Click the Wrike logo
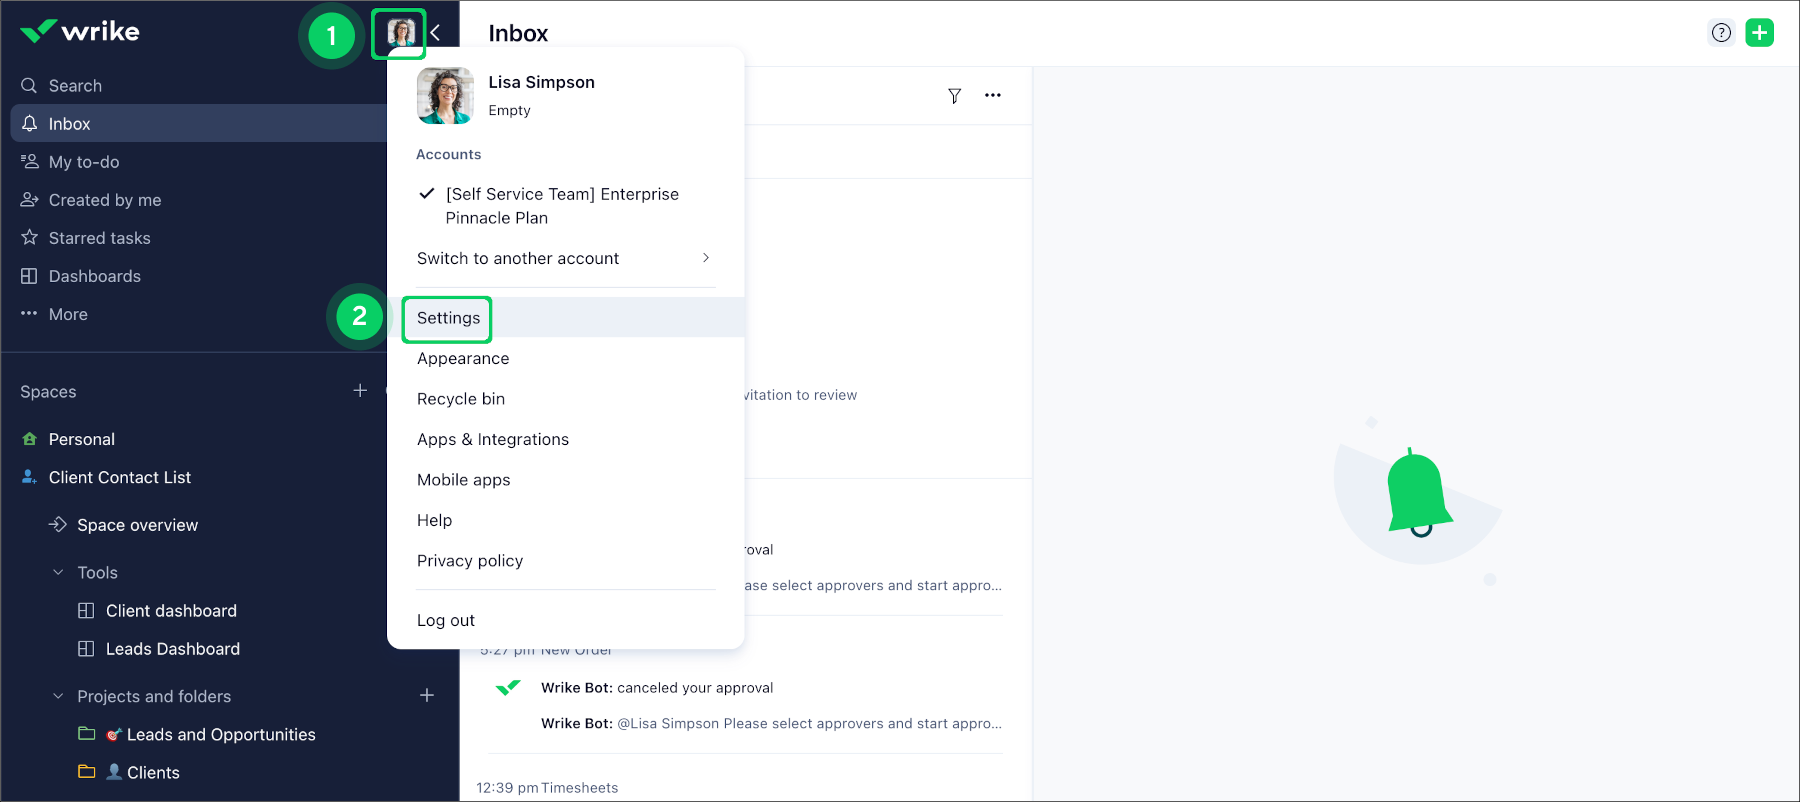1800x802 pixels. (80, 32)
